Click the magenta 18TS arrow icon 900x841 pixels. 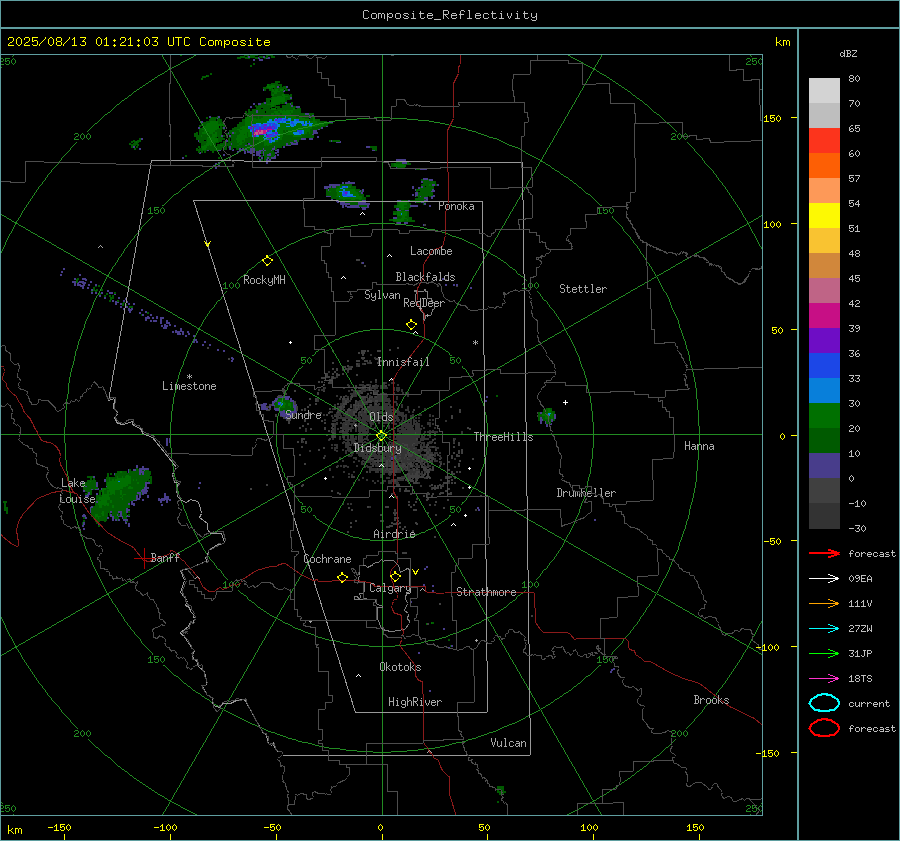[x=824, y=678]
